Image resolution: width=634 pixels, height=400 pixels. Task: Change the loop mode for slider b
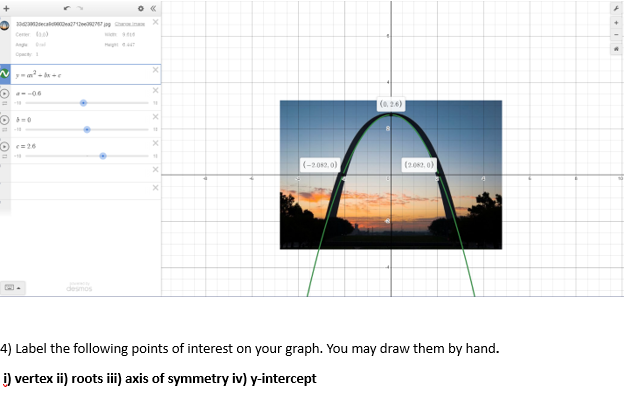(x=5, y=130)
